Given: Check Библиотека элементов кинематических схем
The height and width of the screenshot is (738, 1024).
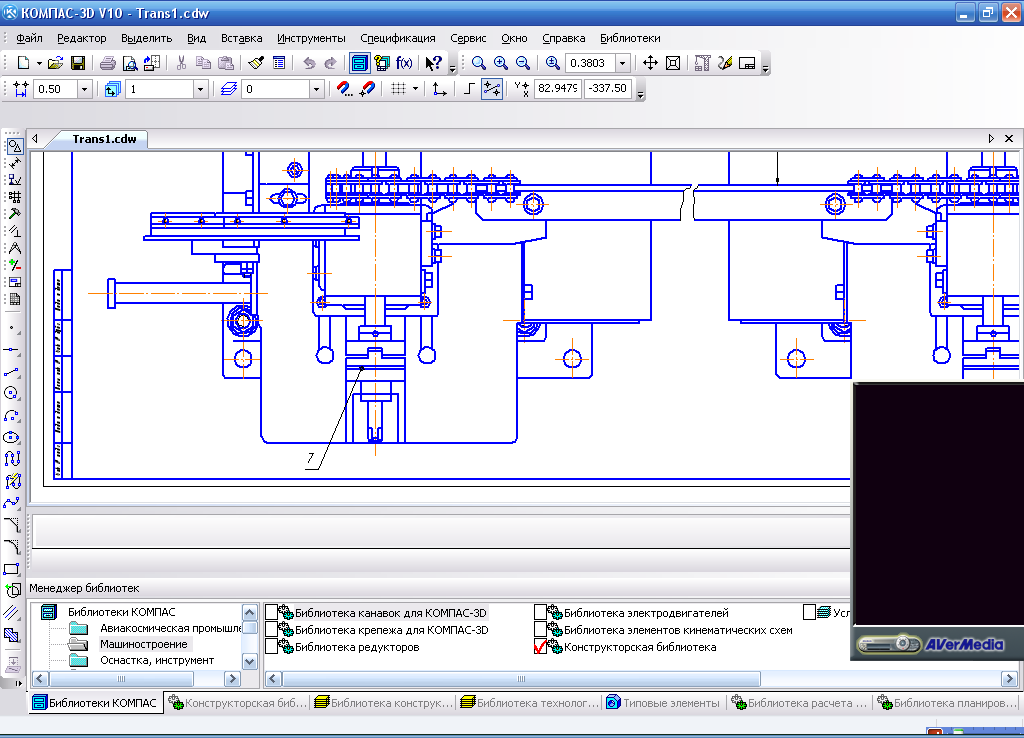Looking at the screenshot, I should pyautogui.click(x=541, y=630).
